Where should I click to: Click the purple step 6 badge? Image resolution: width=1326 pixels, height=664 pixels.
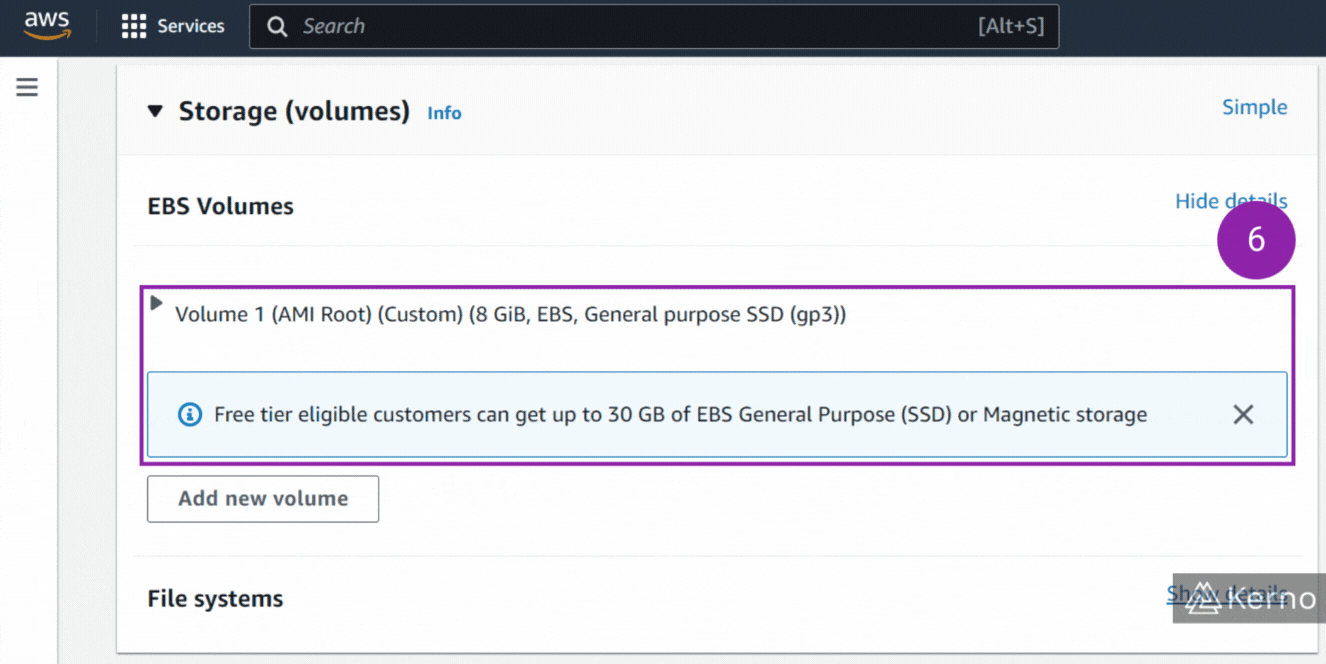pyautogui.click(x=1256, y=240)
